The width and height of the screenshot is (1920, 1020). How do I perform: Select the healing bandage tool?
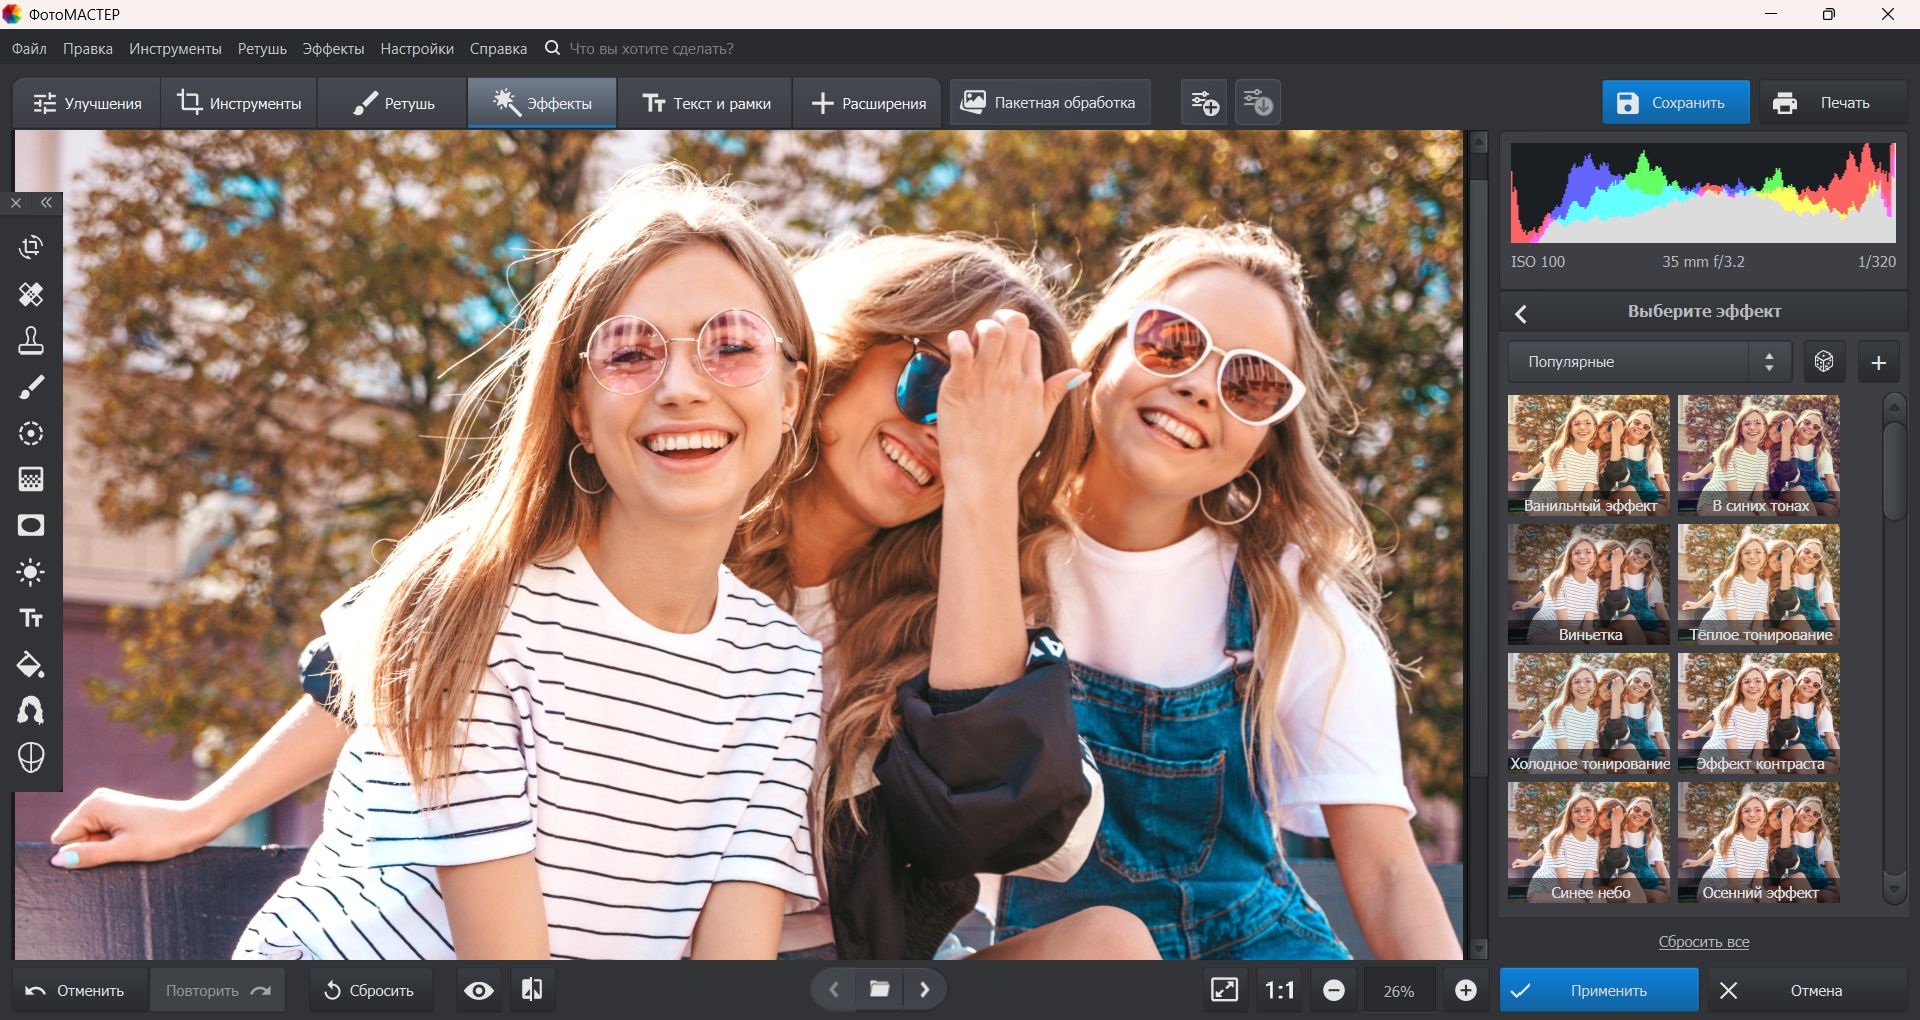(x=31, y=295)
